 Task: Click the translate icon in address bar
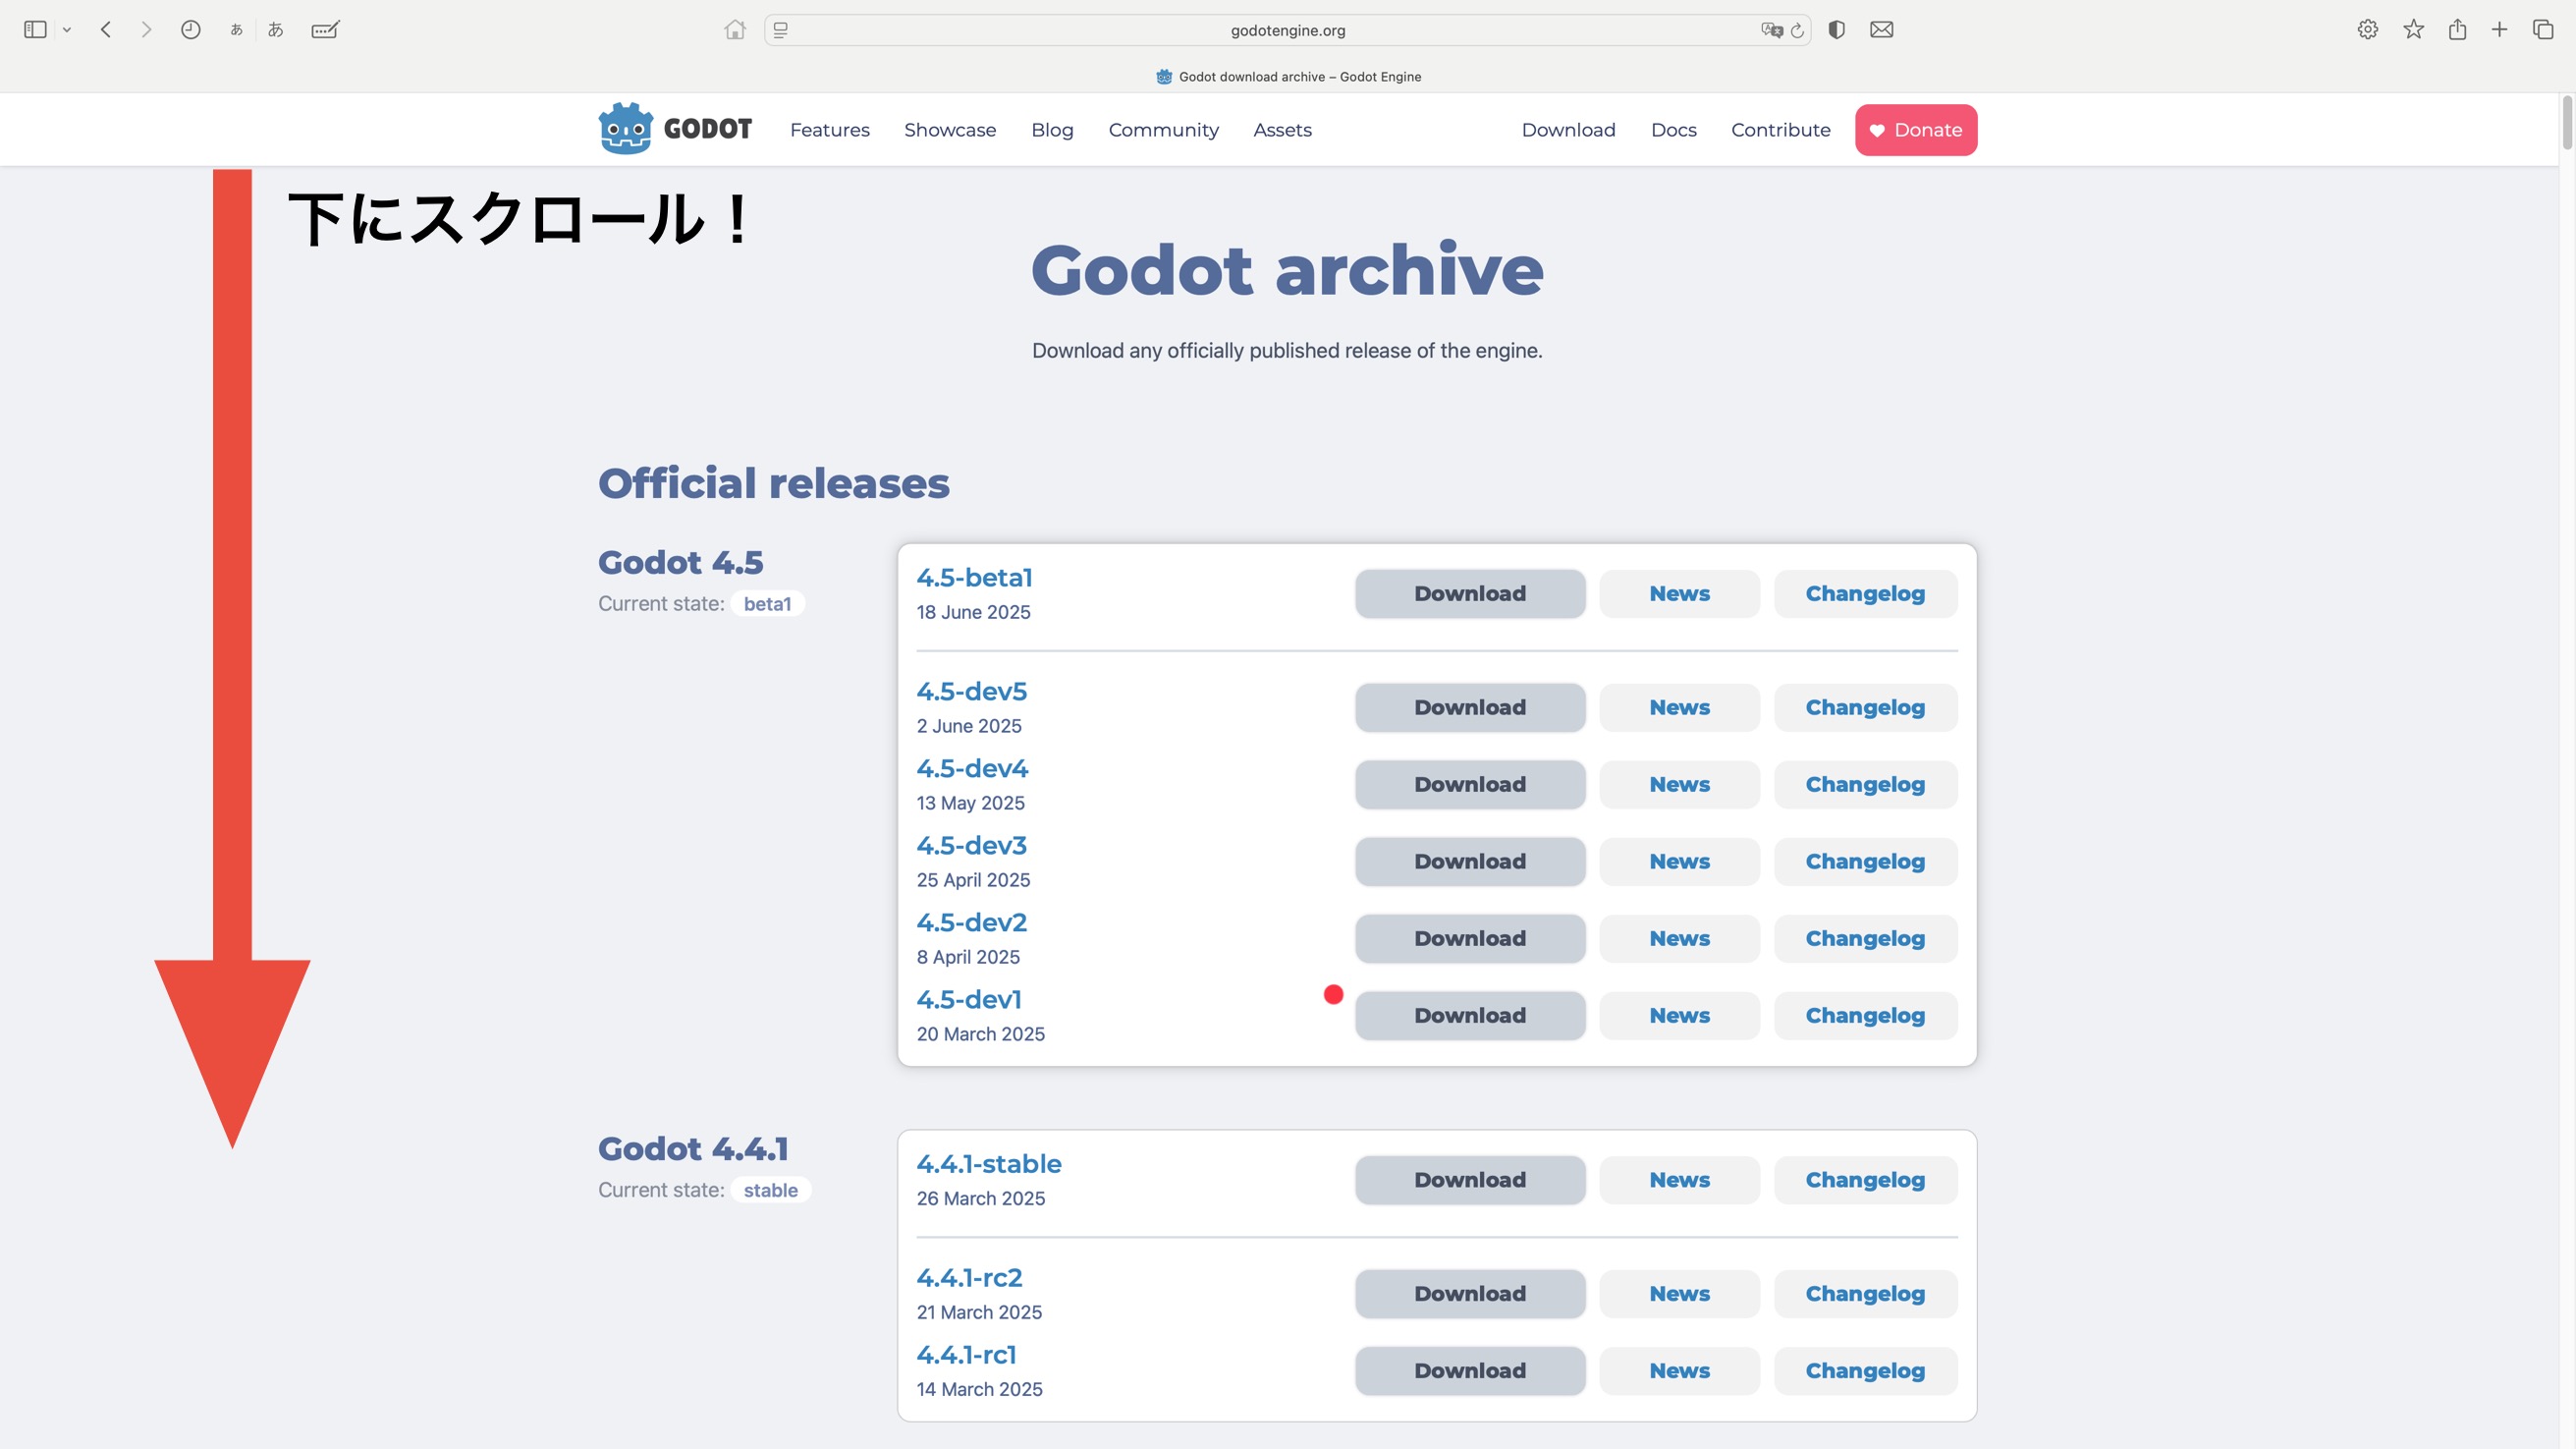click(1772, 30)
